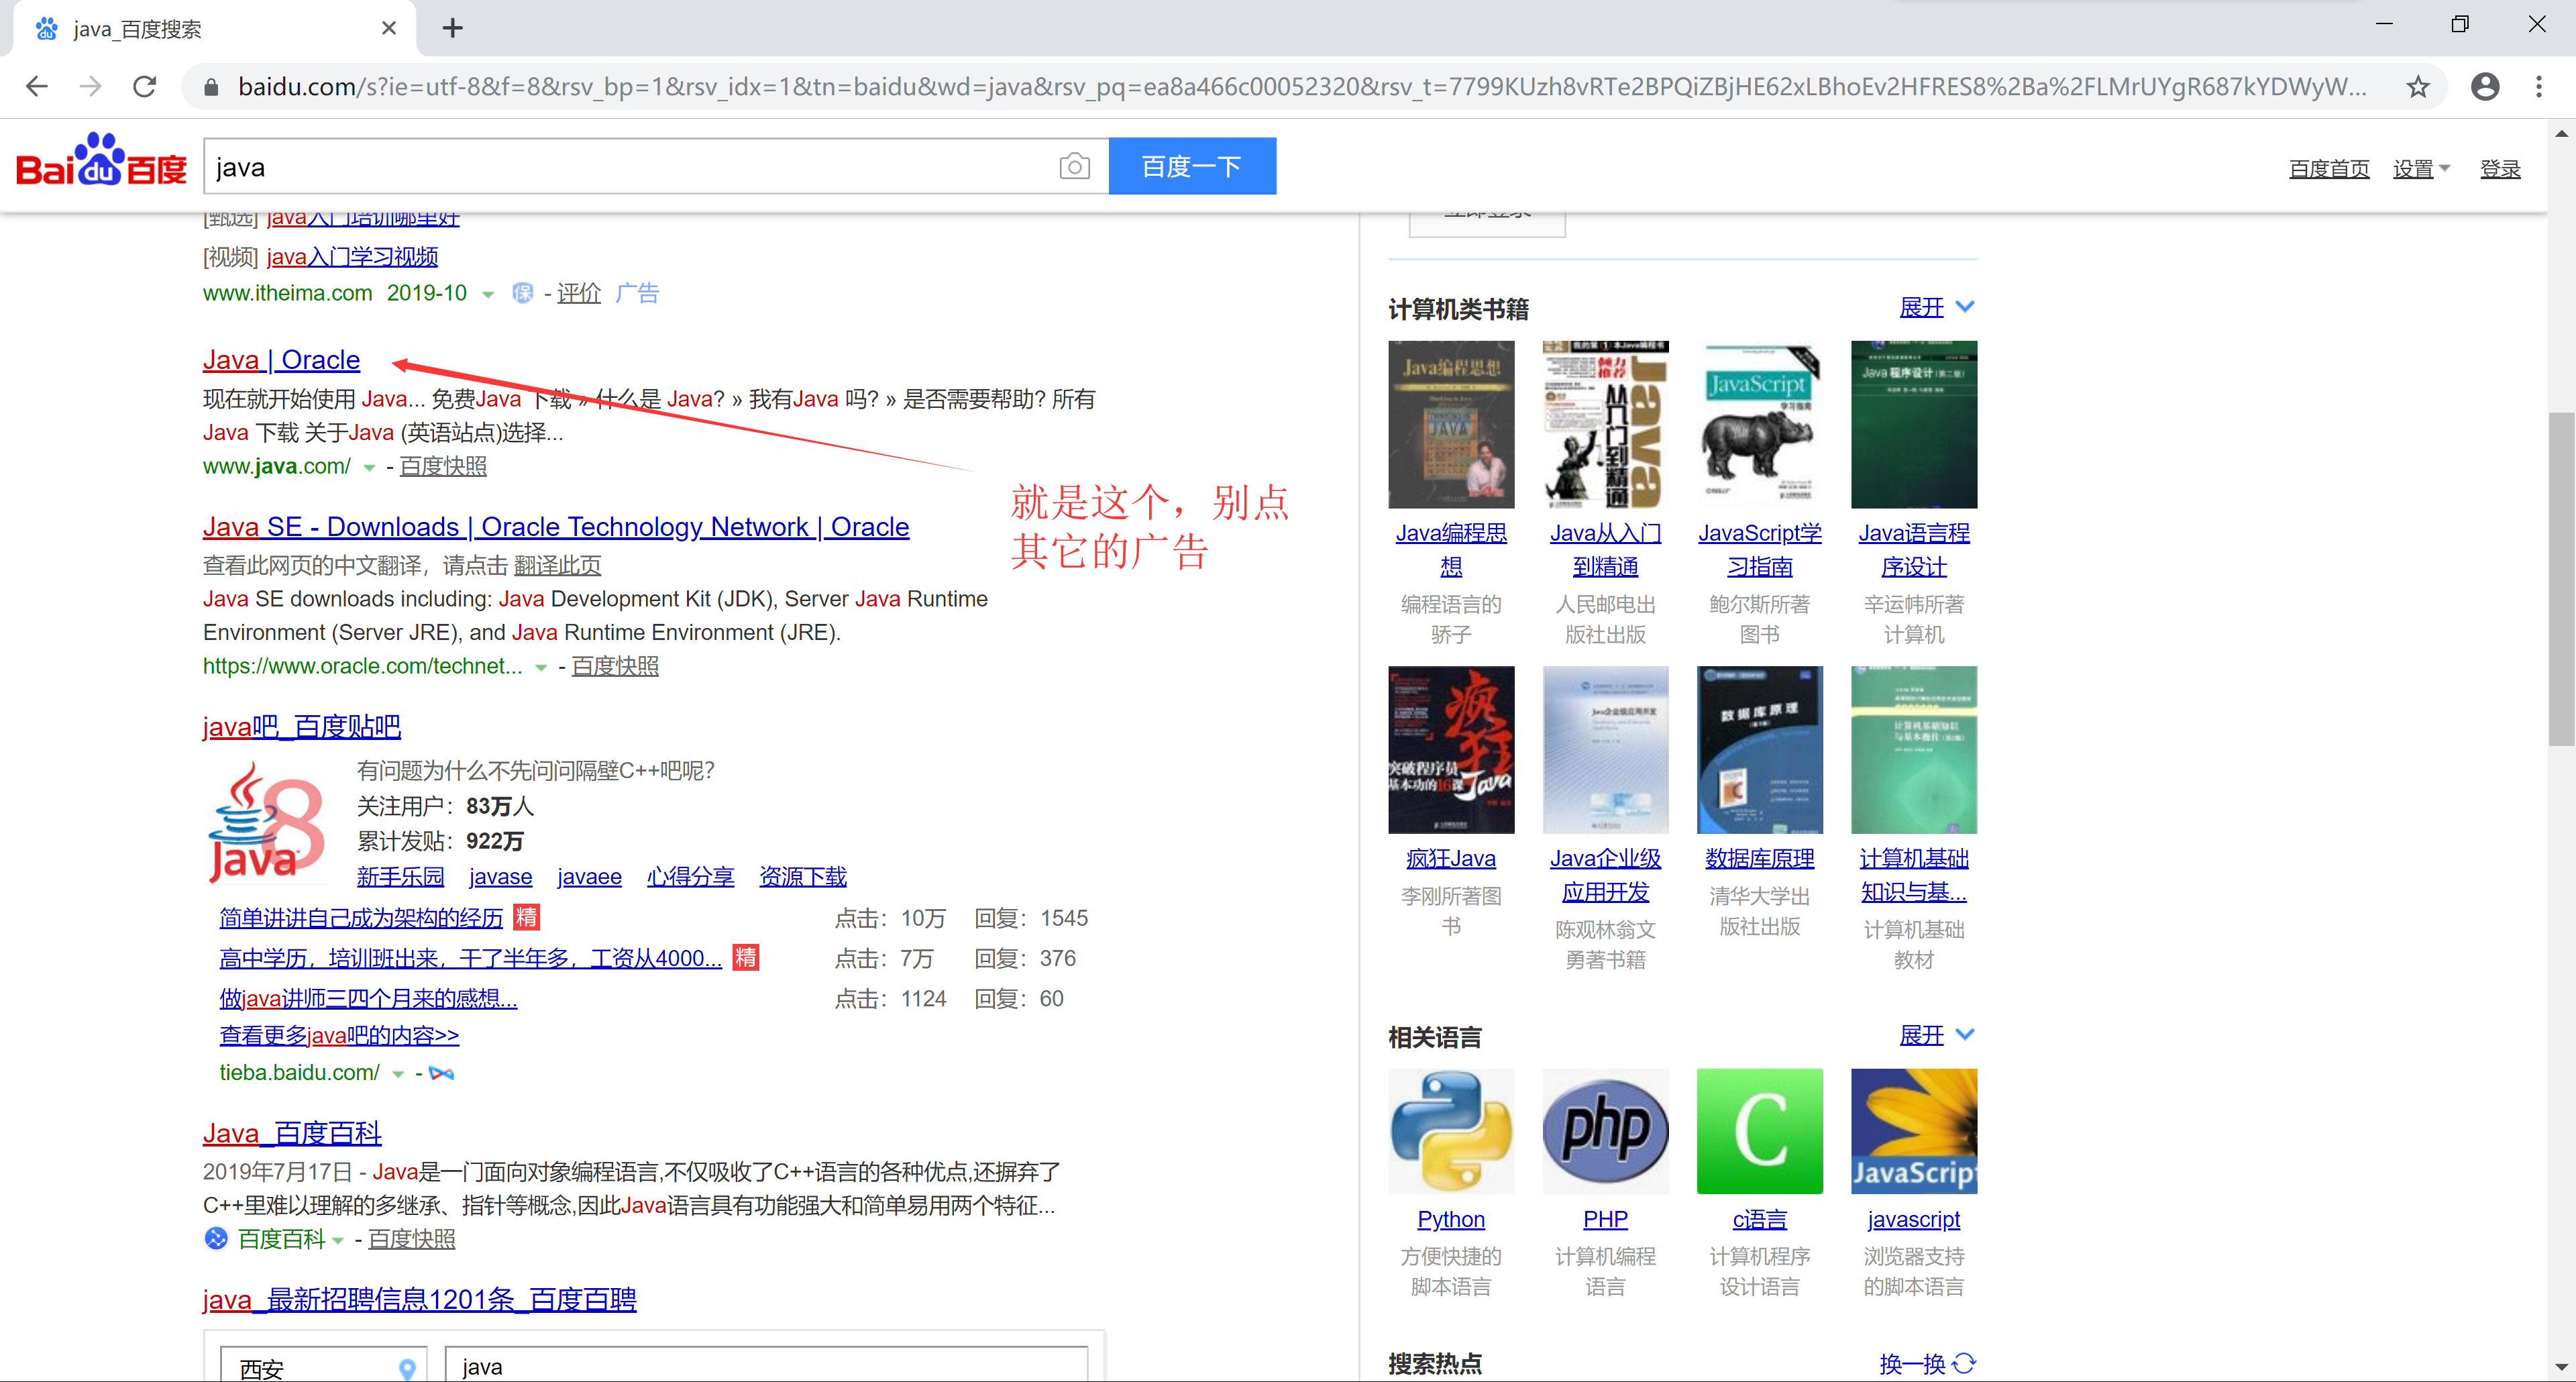
Task: Click the 百度一下 search button
Action: point(1192,166)
